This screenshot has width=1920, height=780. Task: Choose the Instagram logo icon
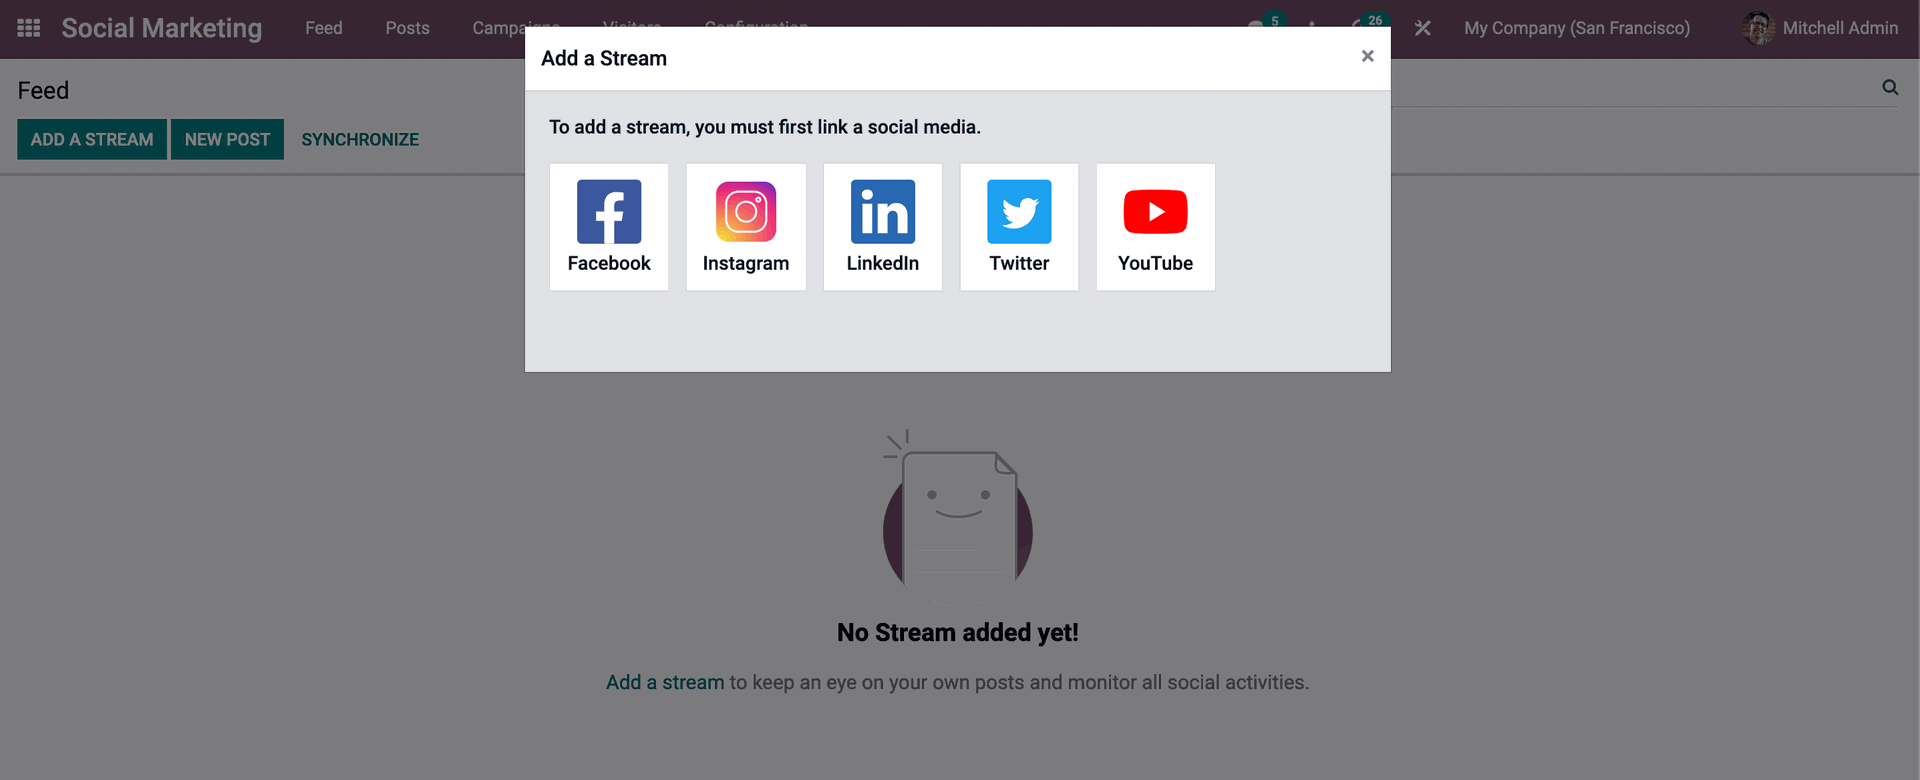pos(746,212)
